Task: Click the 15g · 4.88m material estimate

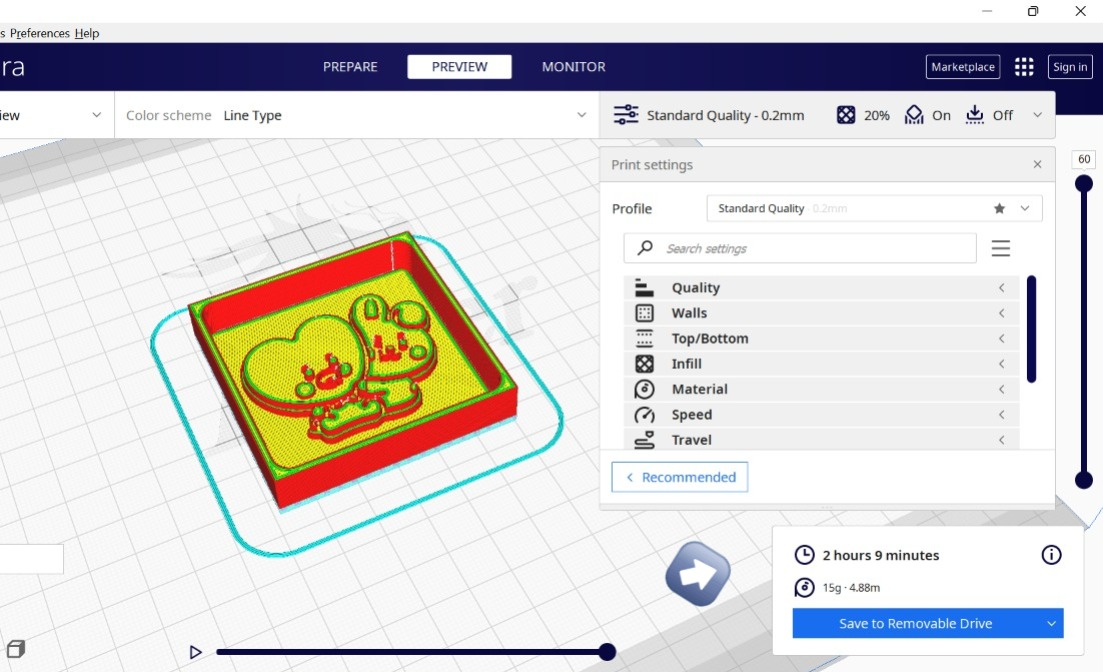Action: (x=851, y=588)
